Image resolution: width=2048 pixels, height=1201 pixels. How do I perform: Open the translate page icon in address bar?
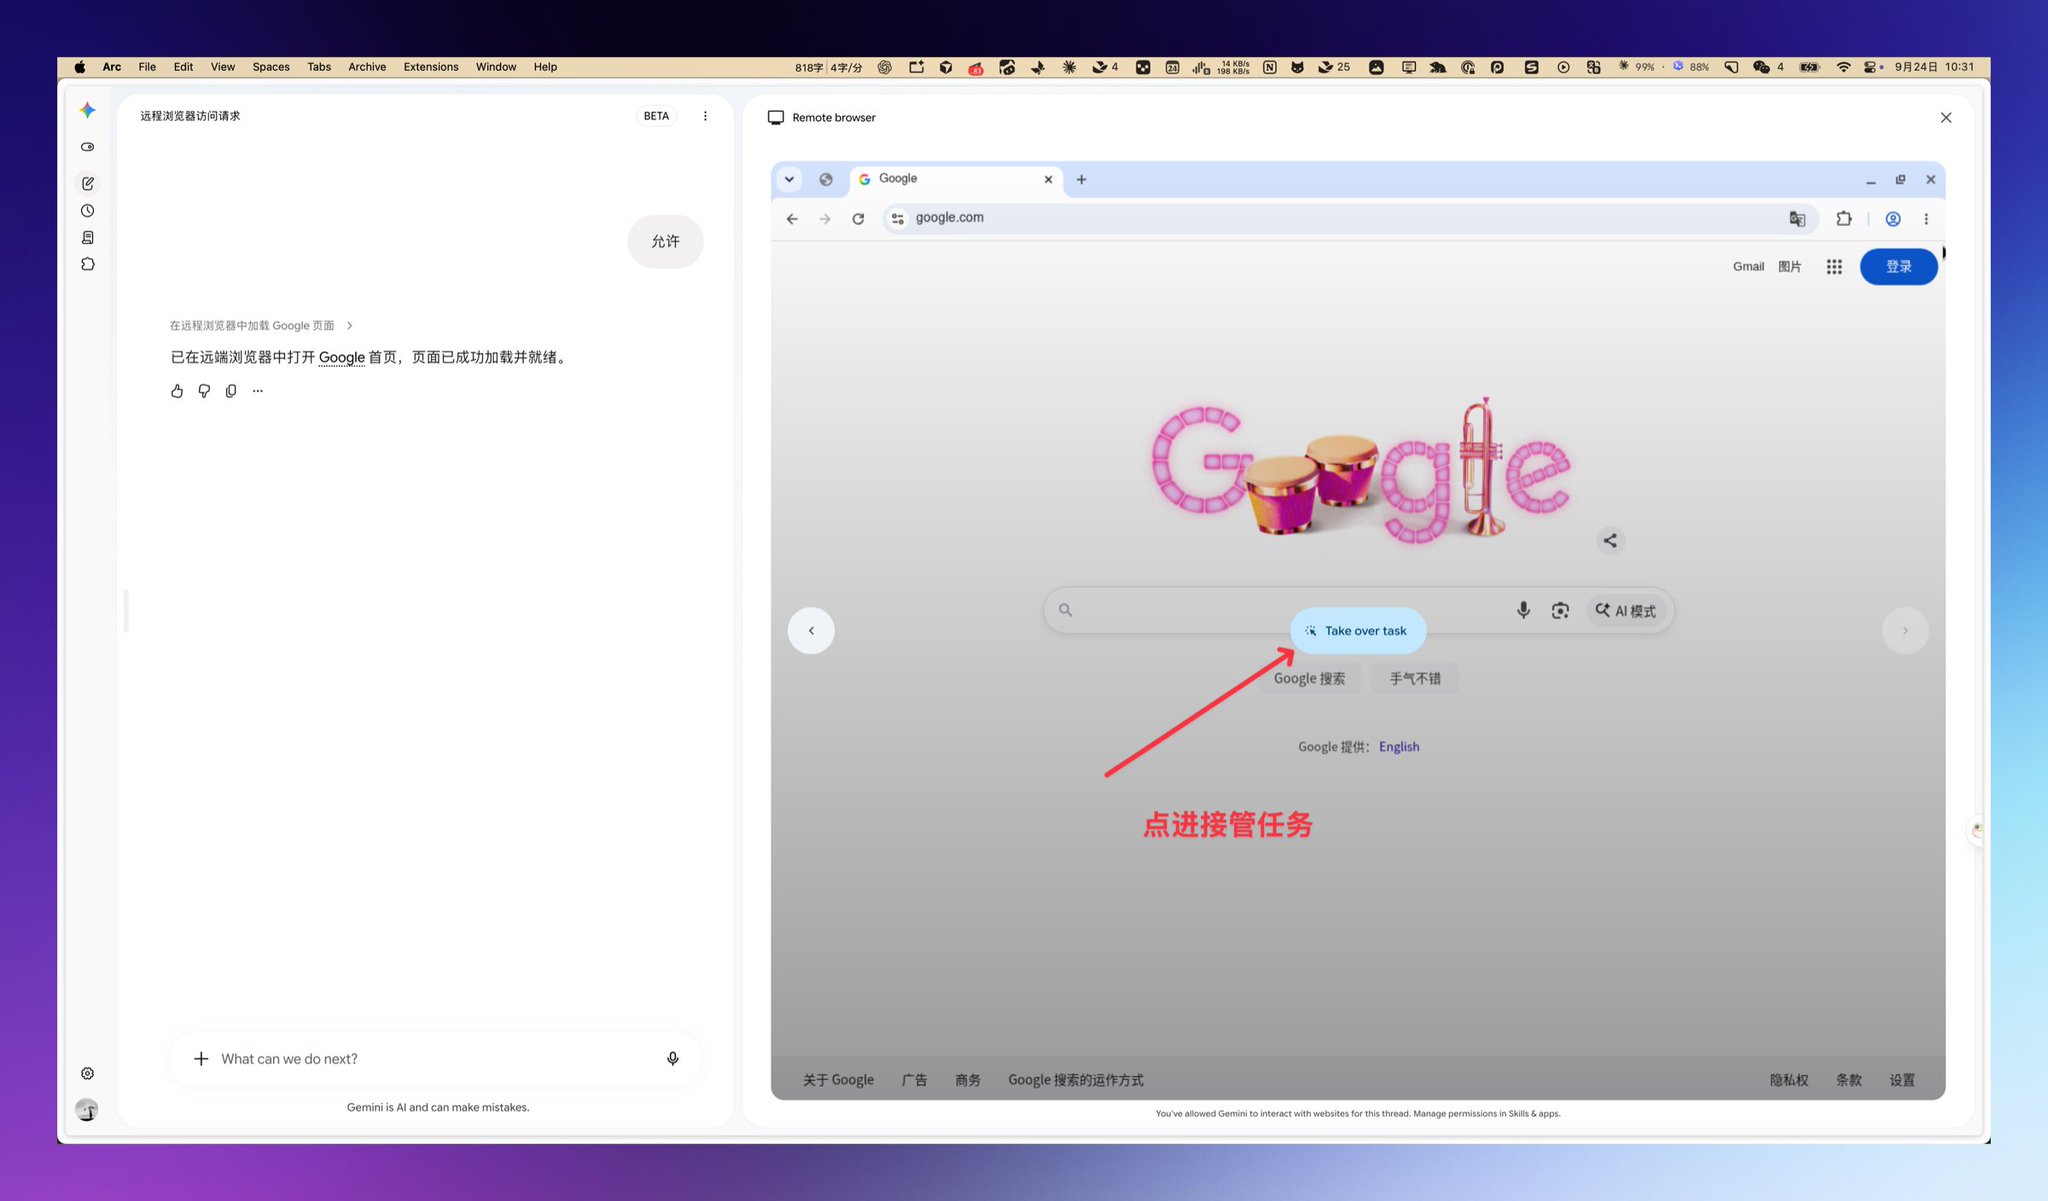click(1797, 218)
